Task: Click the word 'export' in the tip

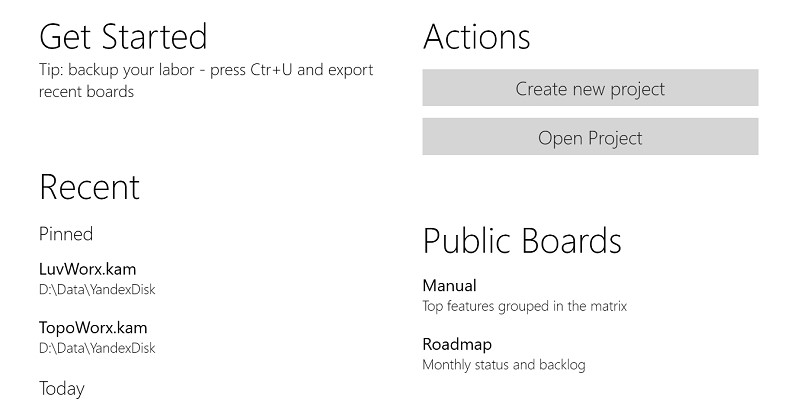Action: pos(351,70)
